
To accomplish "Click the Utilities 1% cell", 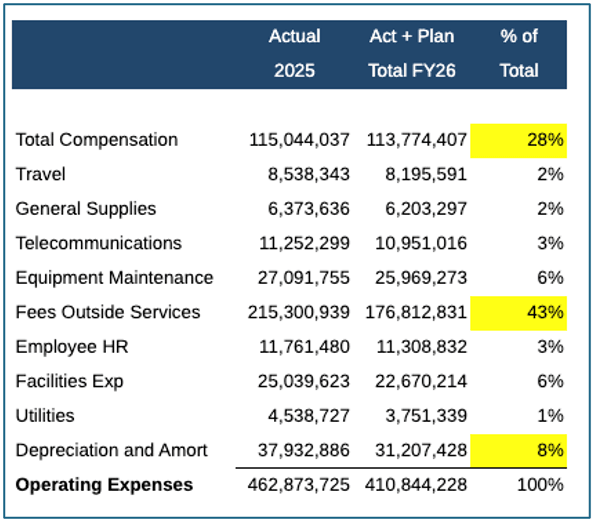I will pyautogui.click(x=550, y=416).
